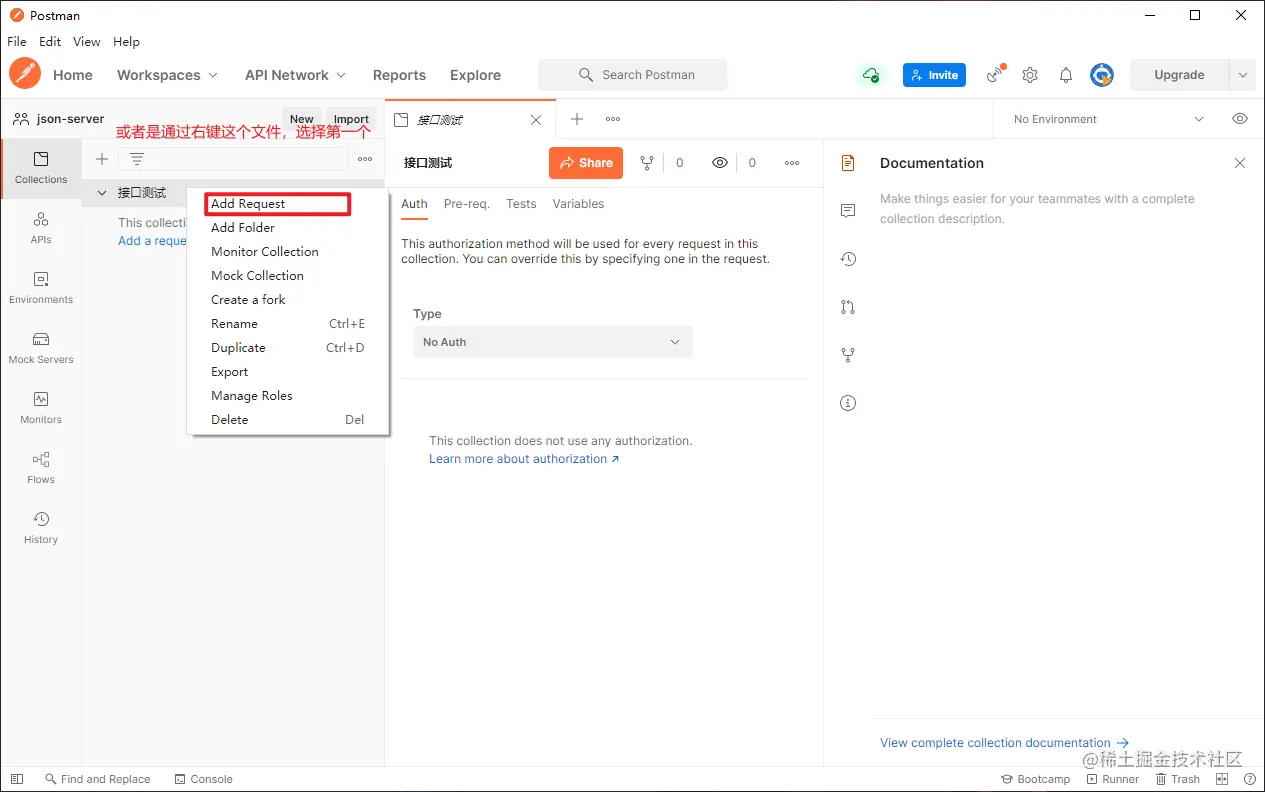Image resolution: width=1265 pixels, height=792 pixels.
Task: Close the 接口测试 tab
Action: point(536,120)
